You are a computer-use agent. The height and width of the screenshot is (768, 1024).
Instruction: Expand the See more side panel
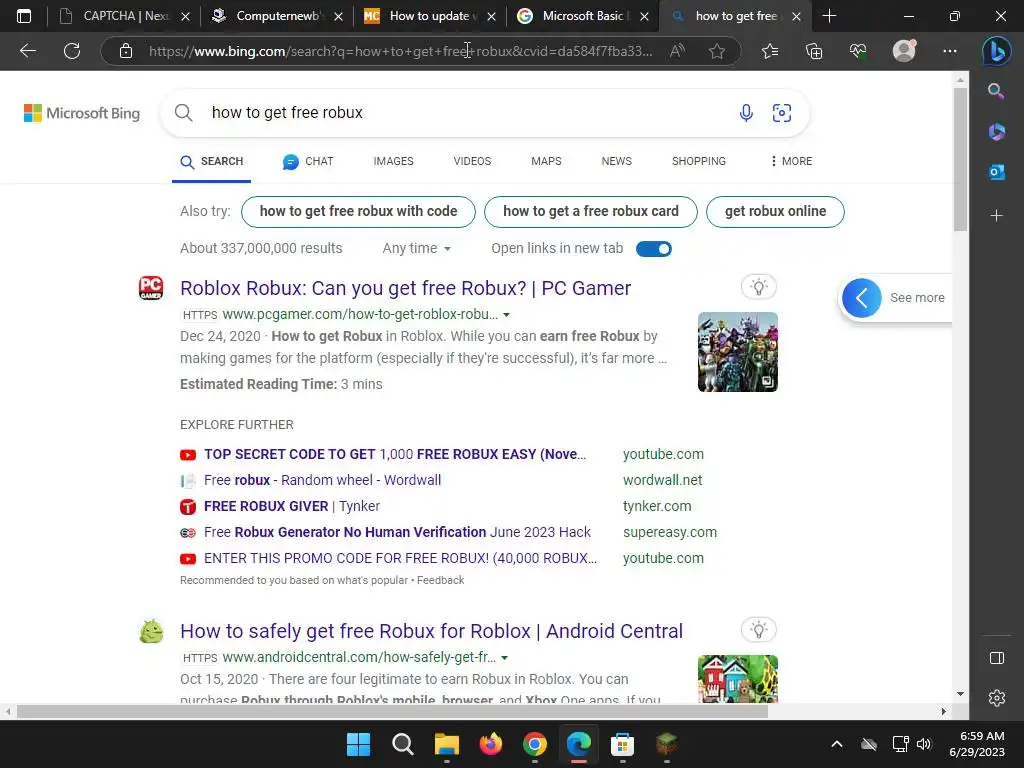pyautogui.click(x=894, y=298)
